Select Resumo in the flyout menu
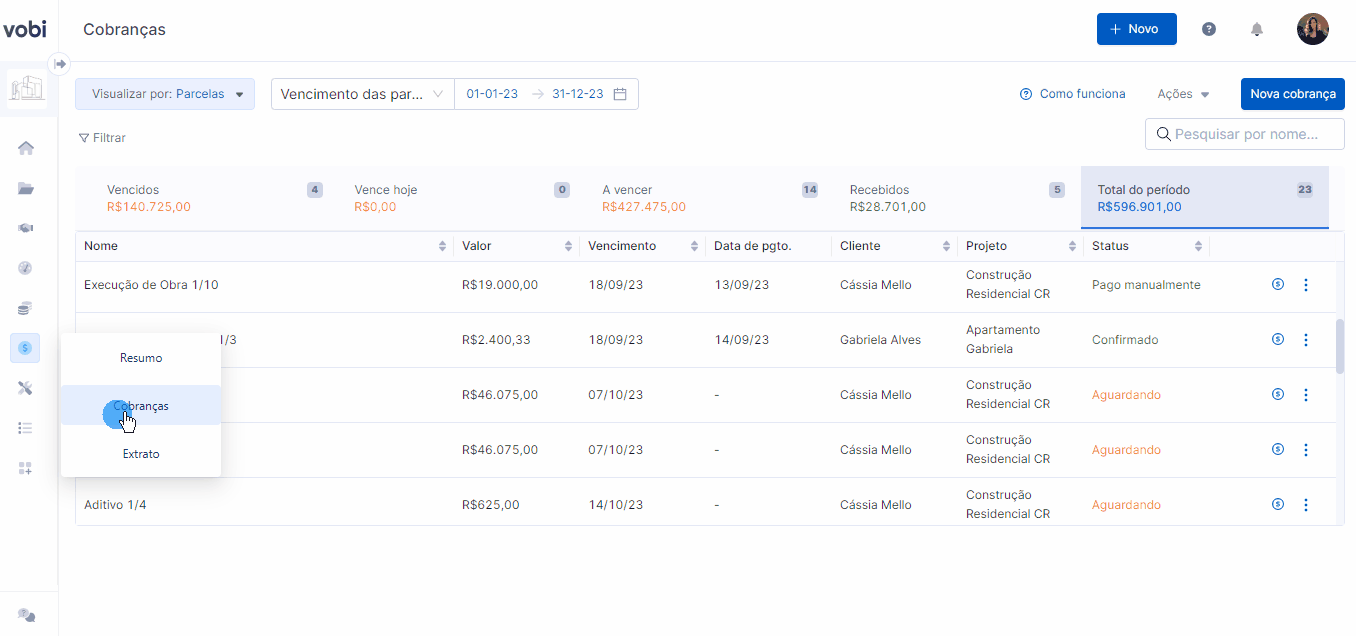Viewport: 1356px width, 636px height. point(141,358)
